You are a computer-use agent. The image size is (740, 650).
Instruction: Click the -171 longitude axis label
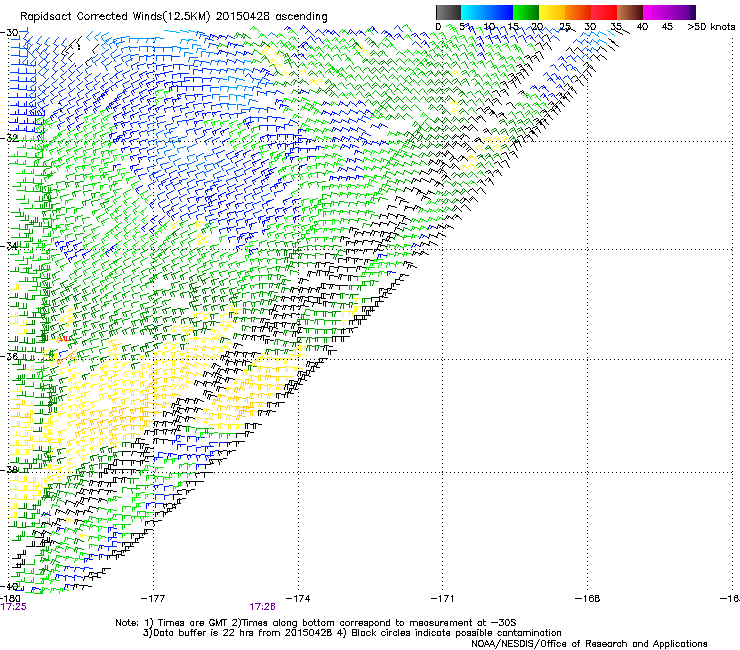[x=442, y=599]
